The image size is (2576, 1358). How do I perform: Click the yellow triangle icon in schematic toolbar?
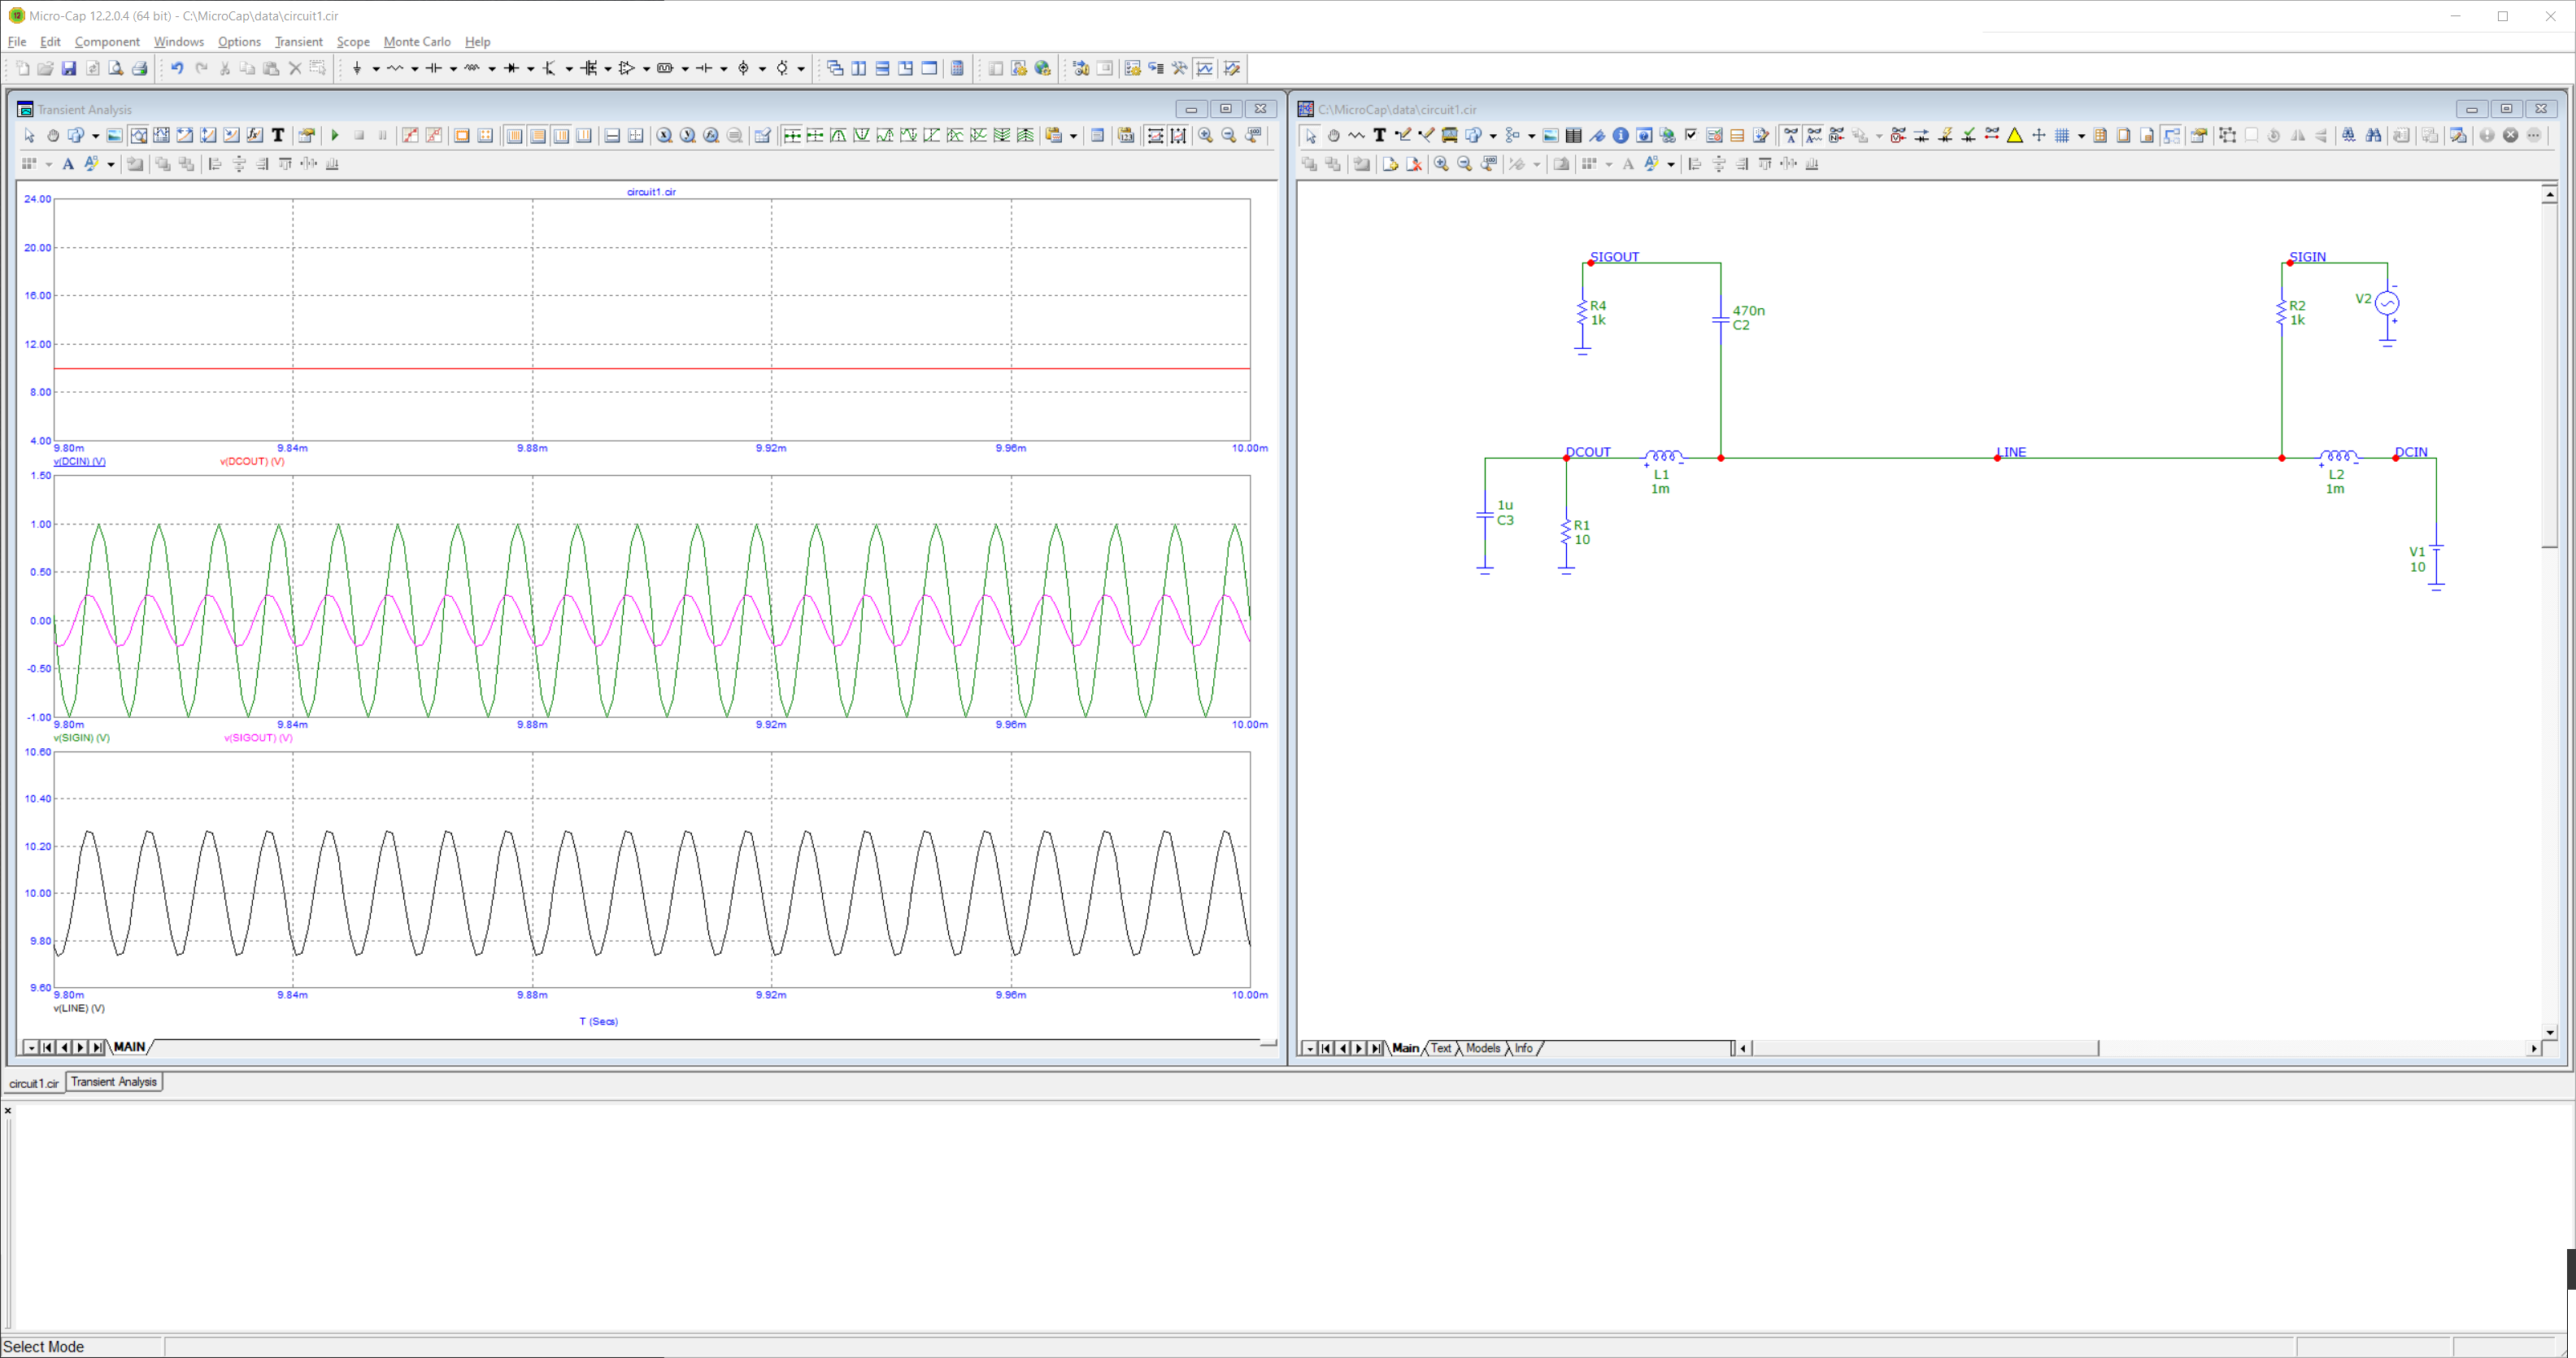tap(2015, 135)
